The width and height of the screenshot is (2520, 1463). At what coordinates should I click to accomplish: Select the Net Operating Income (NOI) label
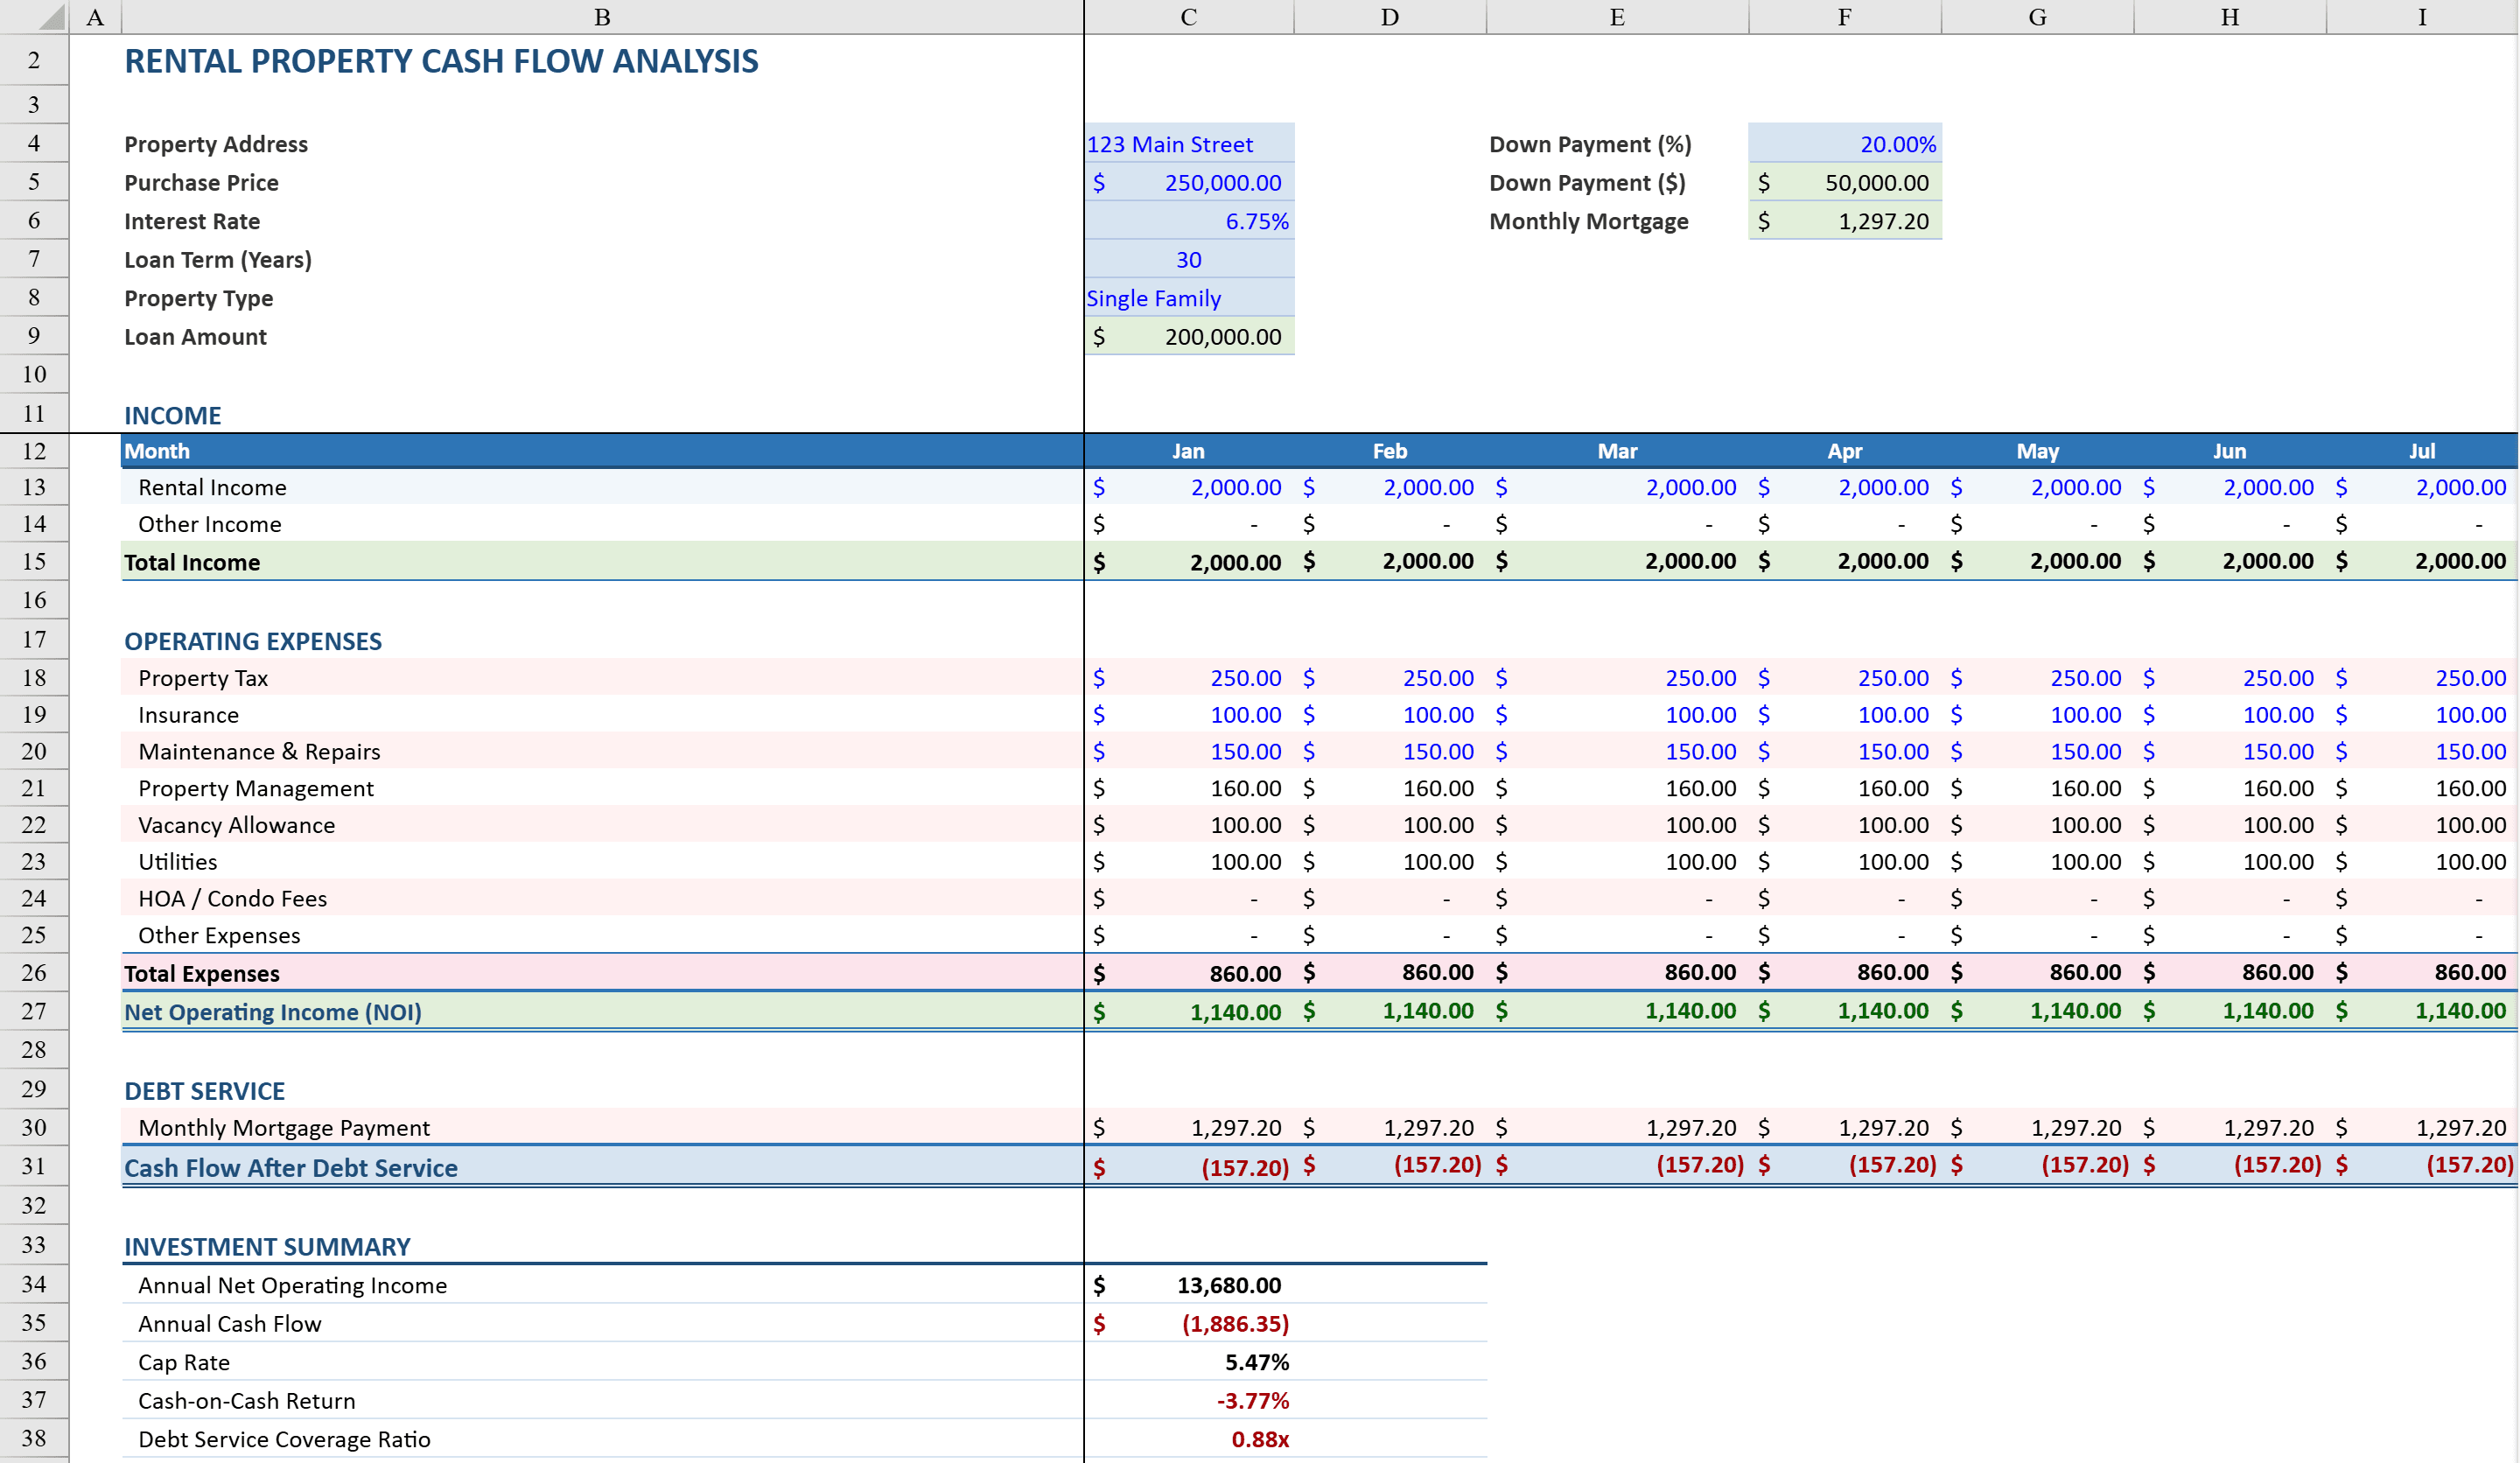pyautogui.click(x=272, y=1011)
